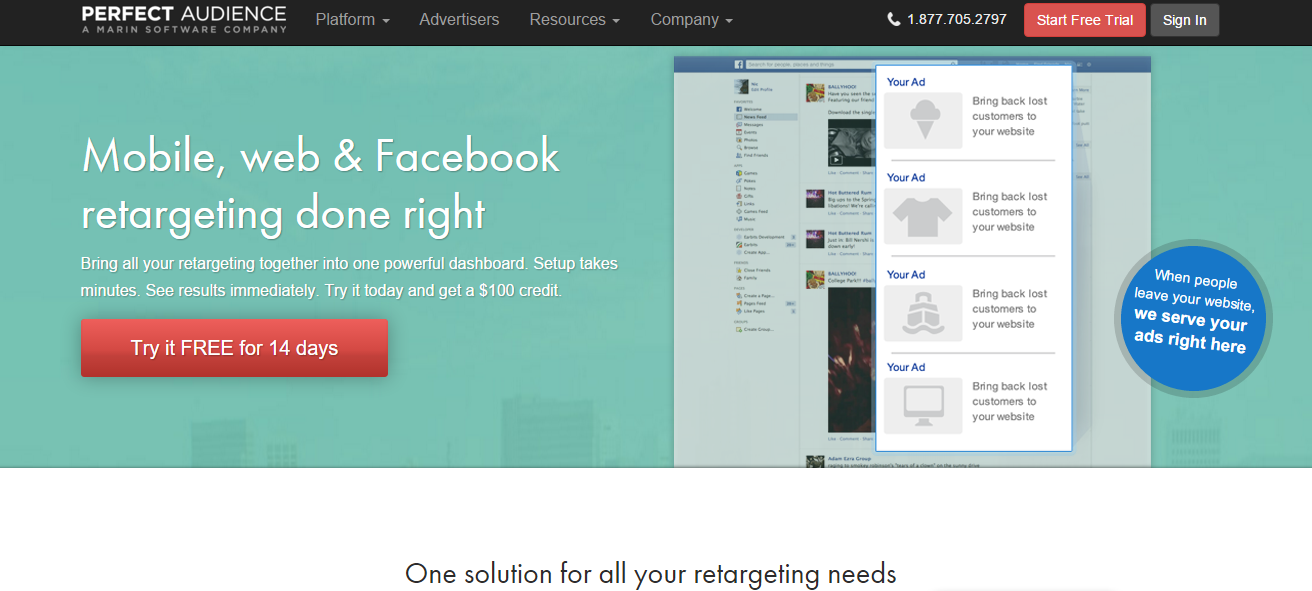Click 'One solution for all your retargeting needs'
This screenshot has height=591, width=1312.
point(651,574)
